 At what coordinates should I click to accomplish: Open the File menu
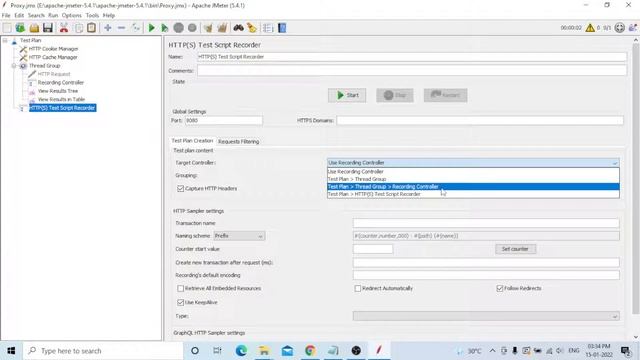click(6, 16)
